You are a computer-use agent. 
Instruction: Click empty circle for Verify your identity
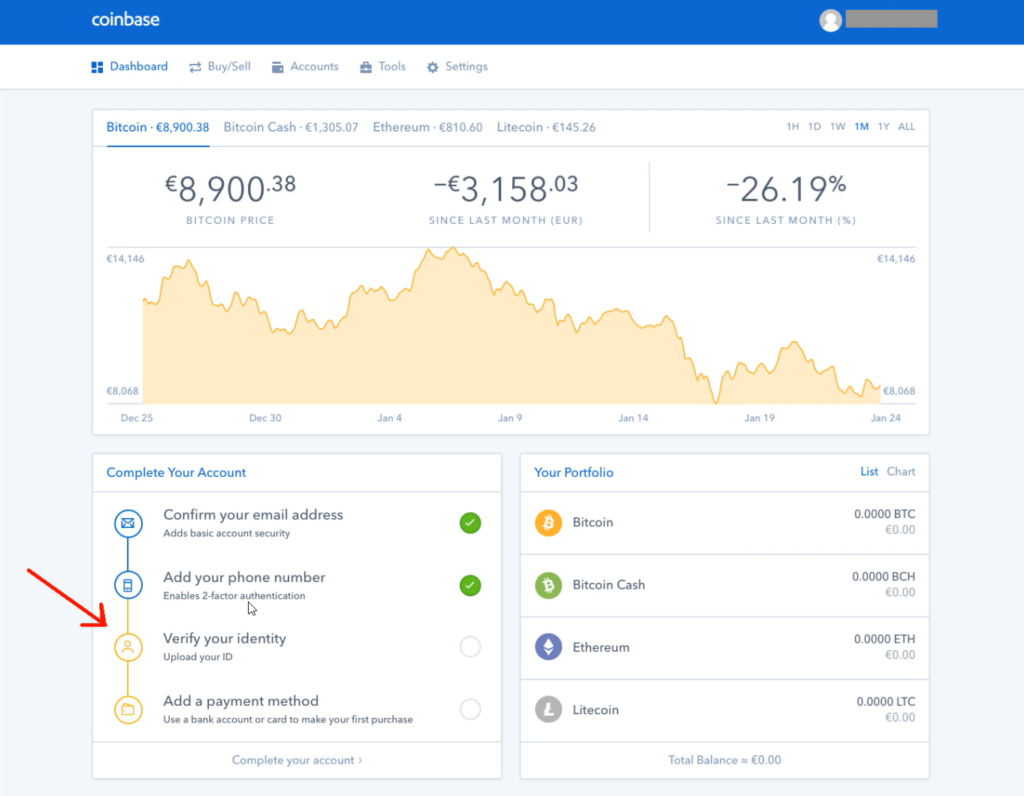tap(470, 646)
